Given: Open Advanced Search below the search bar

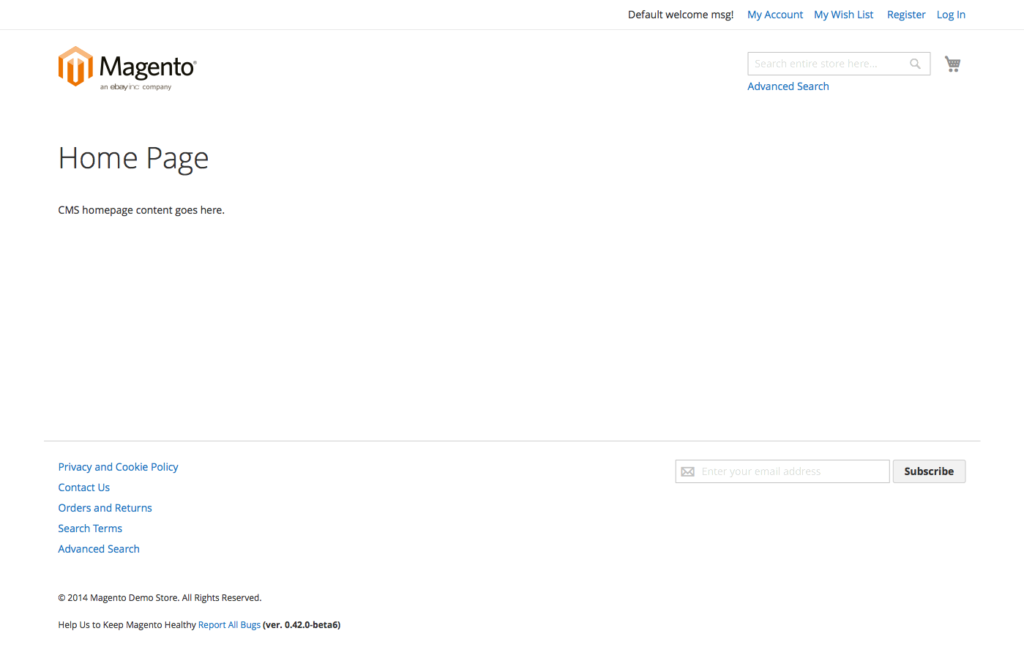Looking at the screenshot, I should 788,86.
